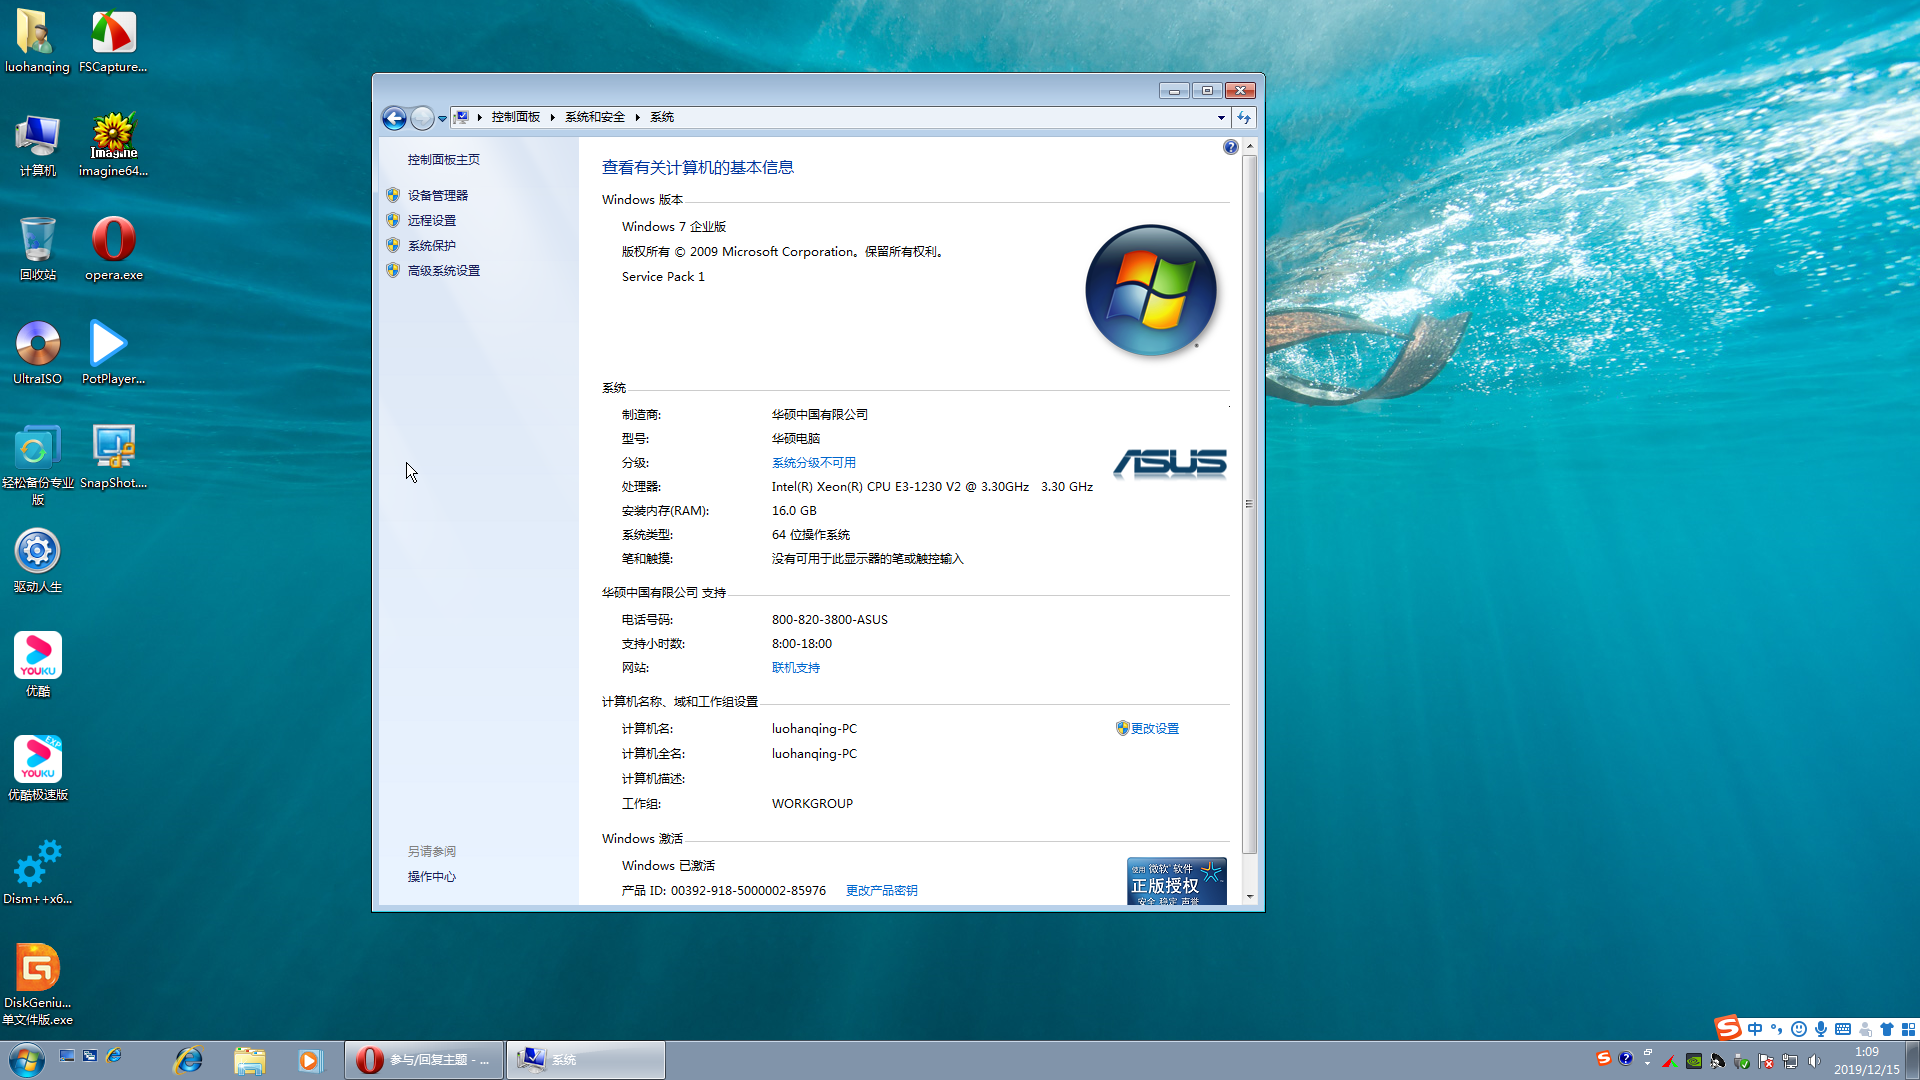Select the 计算机 desktop icon

[37, 146]
